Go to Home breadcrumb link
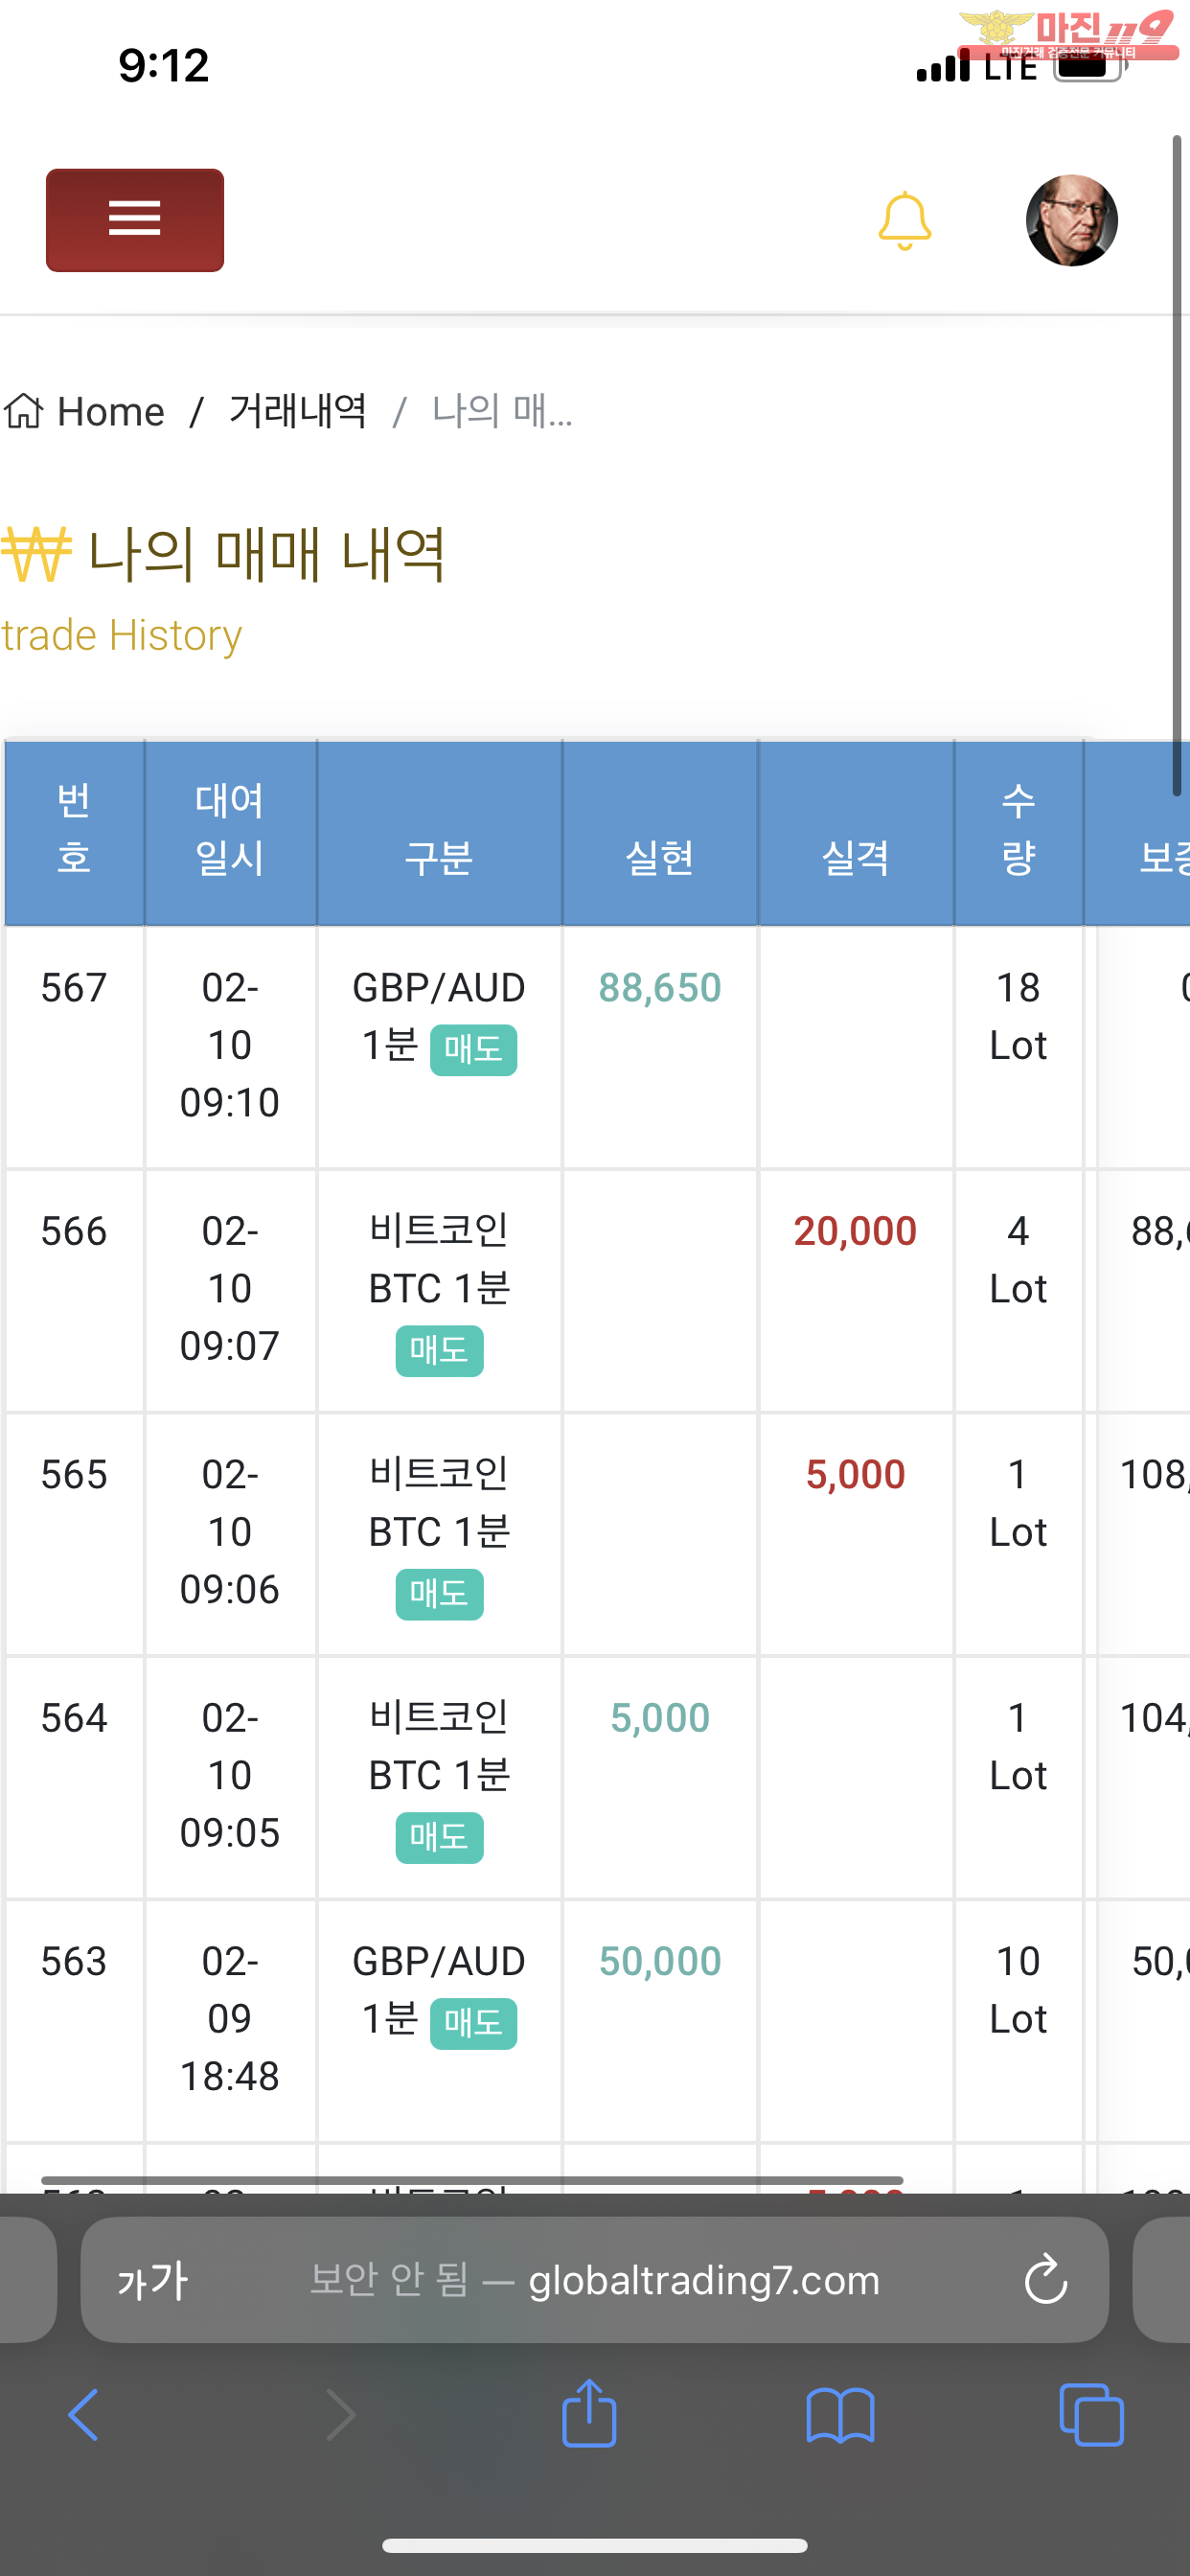 (110, 412)
